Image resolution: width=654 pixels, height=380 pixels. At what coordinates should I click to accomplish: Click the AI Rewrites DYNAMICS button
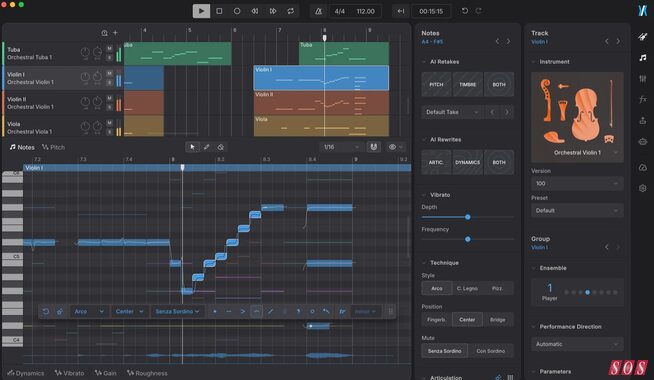(x=468, y=162)
